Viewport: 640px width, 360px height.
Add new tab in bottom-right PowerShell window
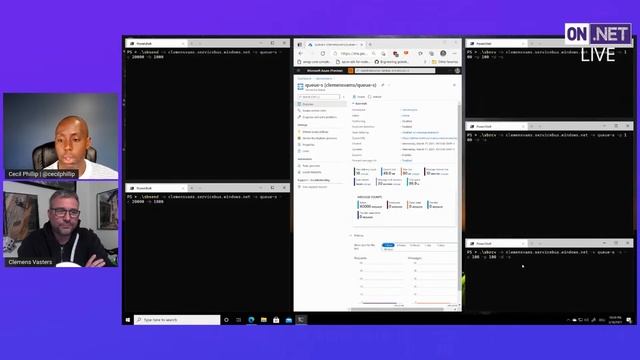click(531, 244)
